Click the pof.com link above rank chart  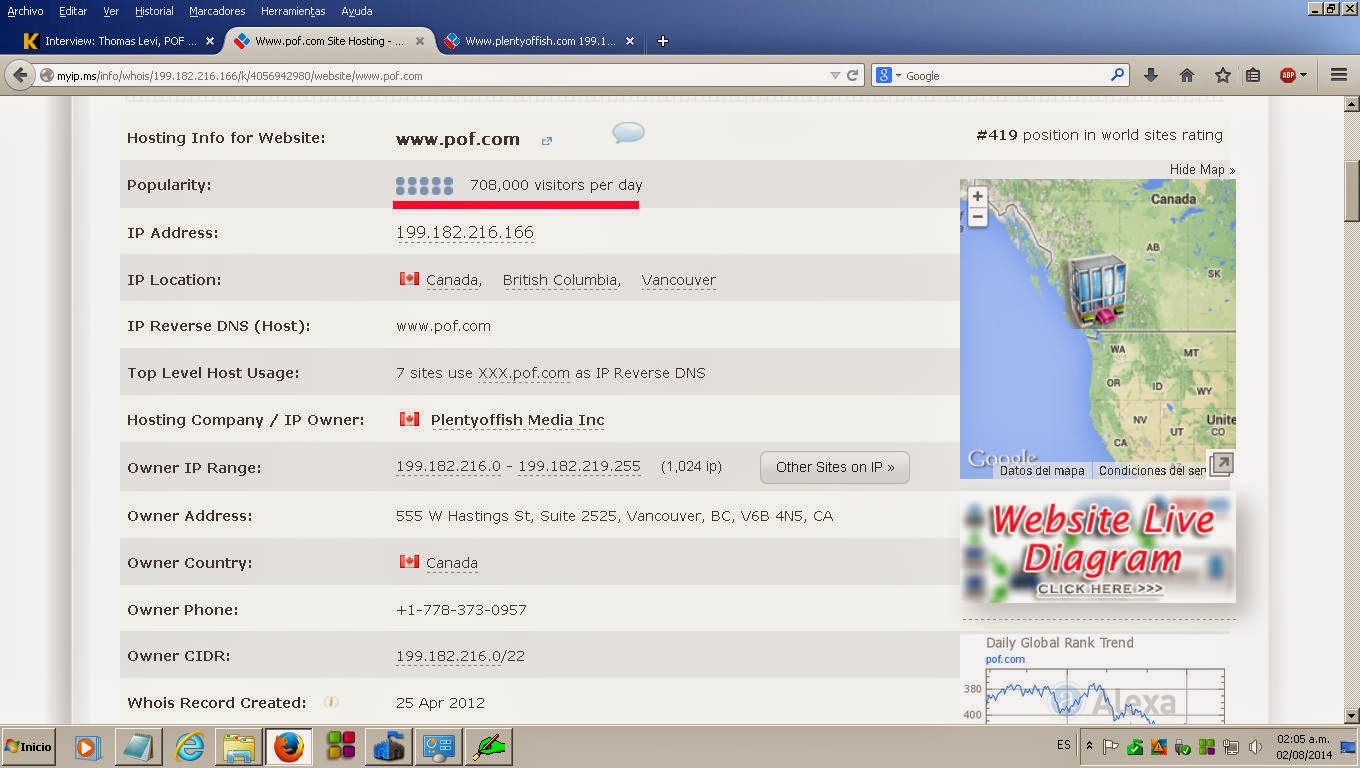point(1005,660)
